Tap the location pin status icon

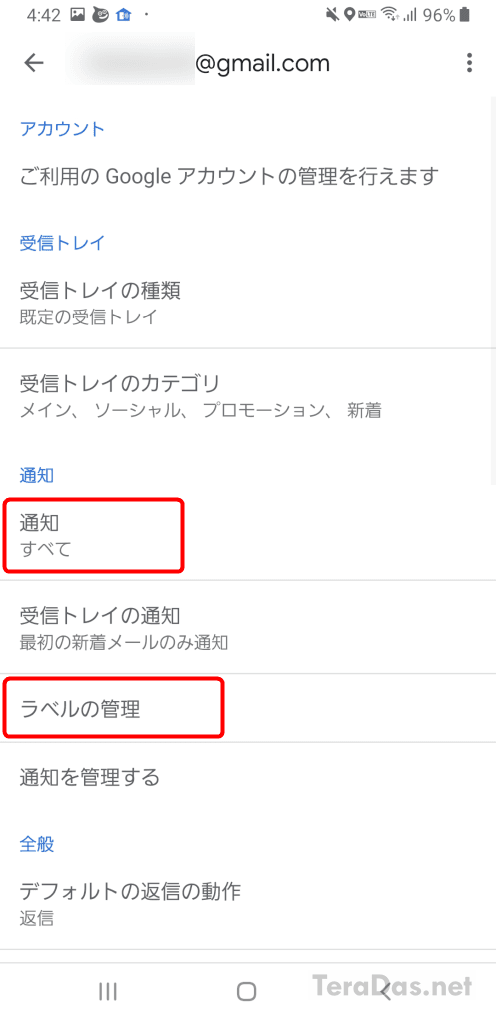pyautogui.click(x=349, y=14)
